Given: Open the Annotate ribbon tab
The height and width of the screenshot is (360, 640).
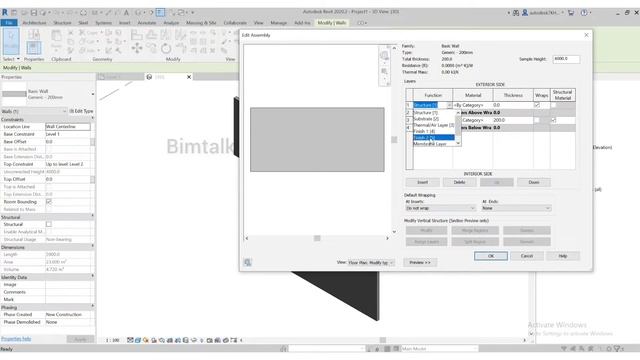Looking at the screenshot, I should point(147,23).
